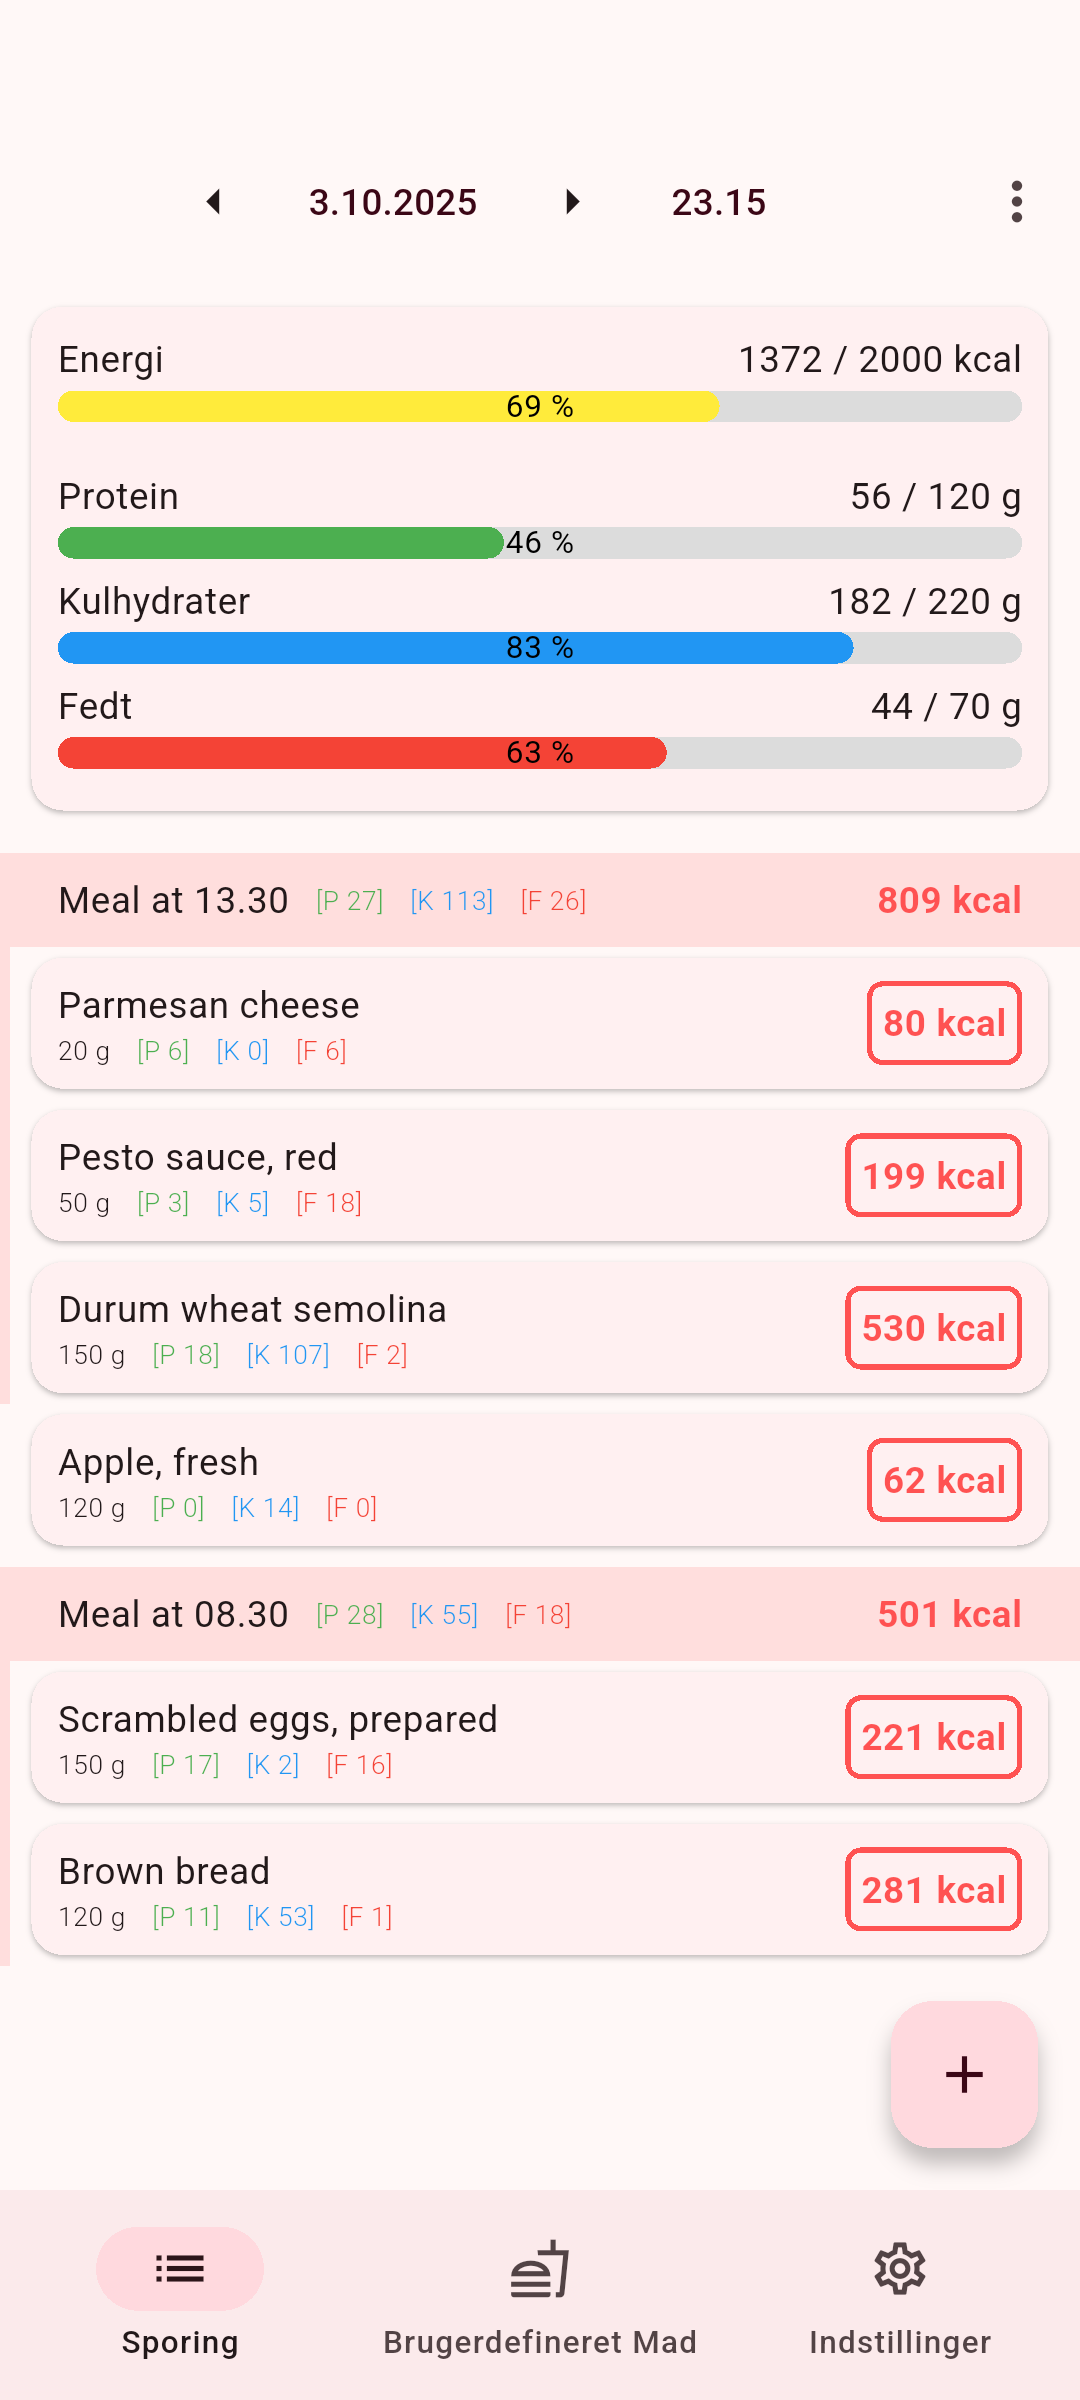Select the Energi progress bar

540,406
